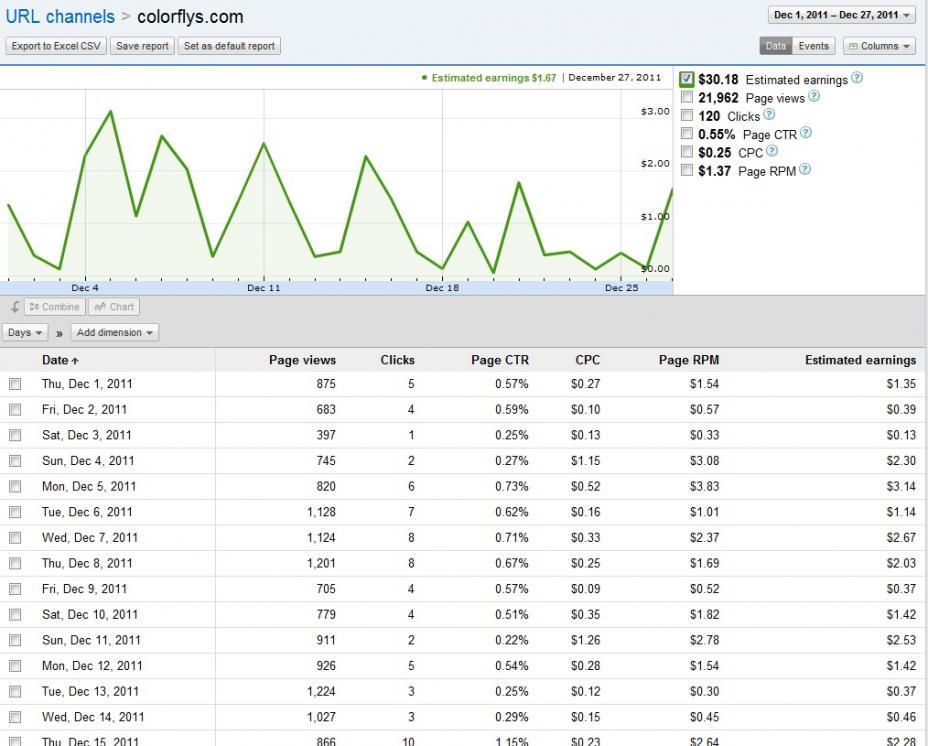This screenshot has width=928, height=746.
Task: Select the Tue, Dec 6, 2011 row checkbox
Action: 15,512
